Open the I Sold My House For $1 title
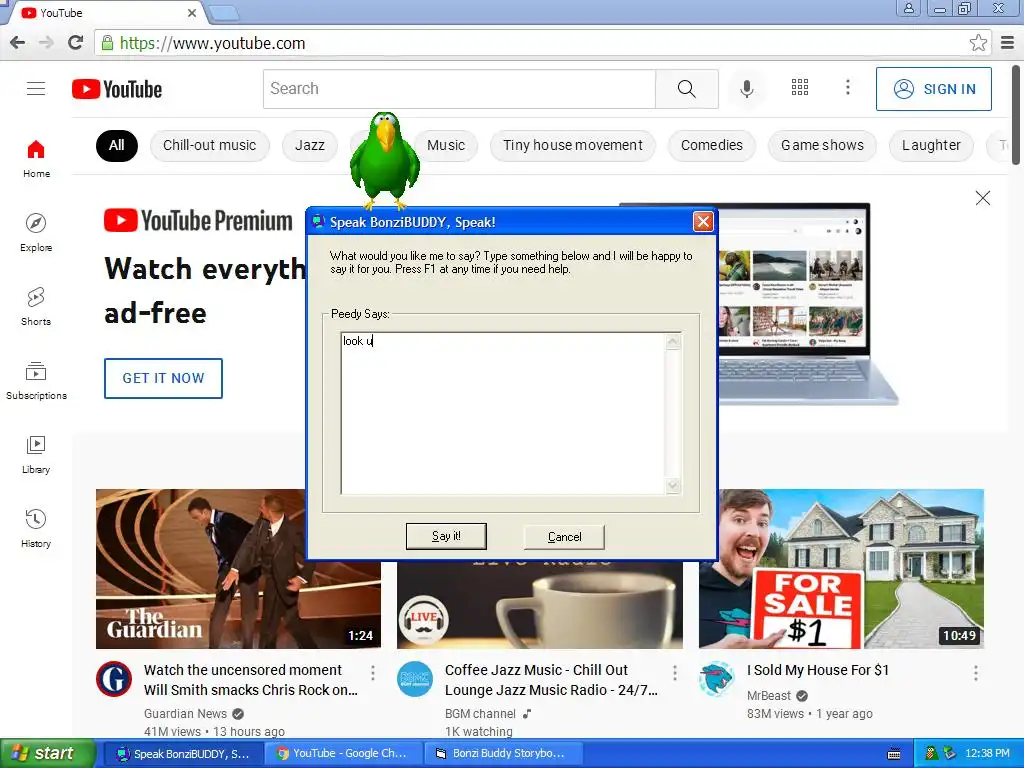The height and width of the screenshot is (768, 1024). pyautogui.click(x=818, y=670)
